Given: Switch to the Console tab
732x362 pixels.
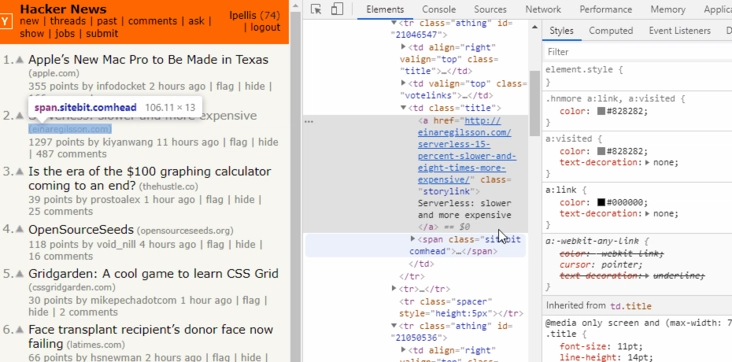Looking at the screenshot, I should pos(439,9).
